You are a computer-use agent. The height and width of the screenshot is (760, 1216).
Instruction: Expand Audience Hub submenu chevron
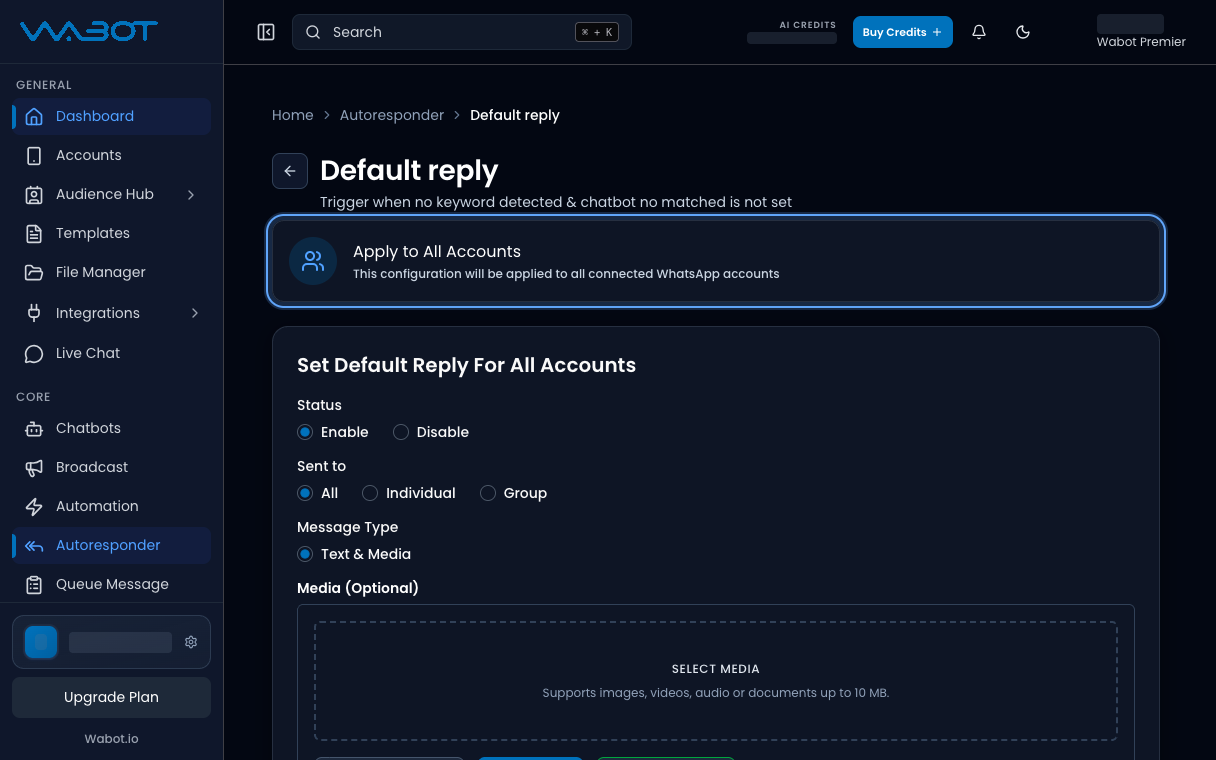coord(191,194)
